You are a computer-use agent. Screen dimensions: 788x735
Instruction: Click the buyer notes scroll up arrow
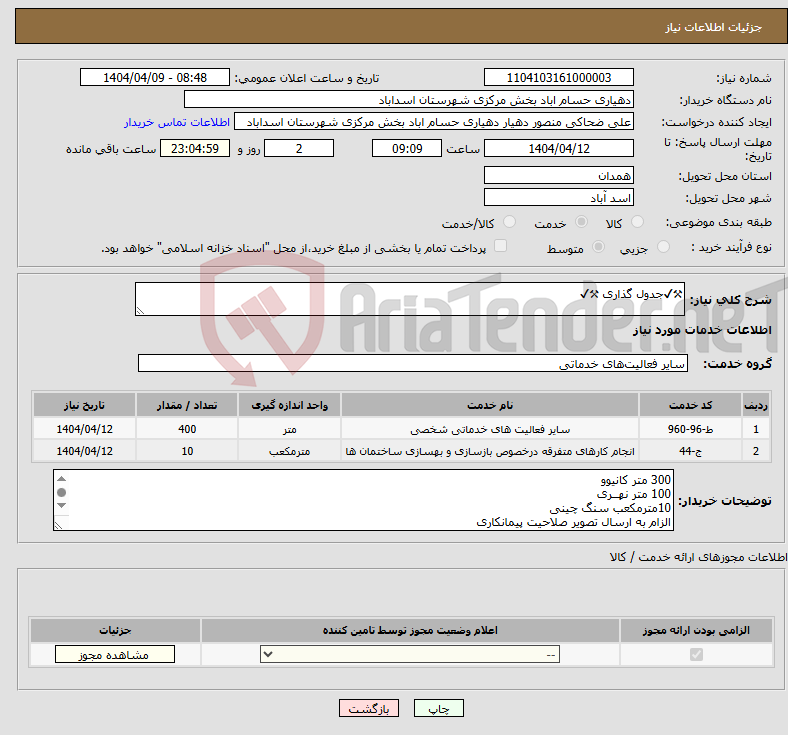[x=61, y=478]
